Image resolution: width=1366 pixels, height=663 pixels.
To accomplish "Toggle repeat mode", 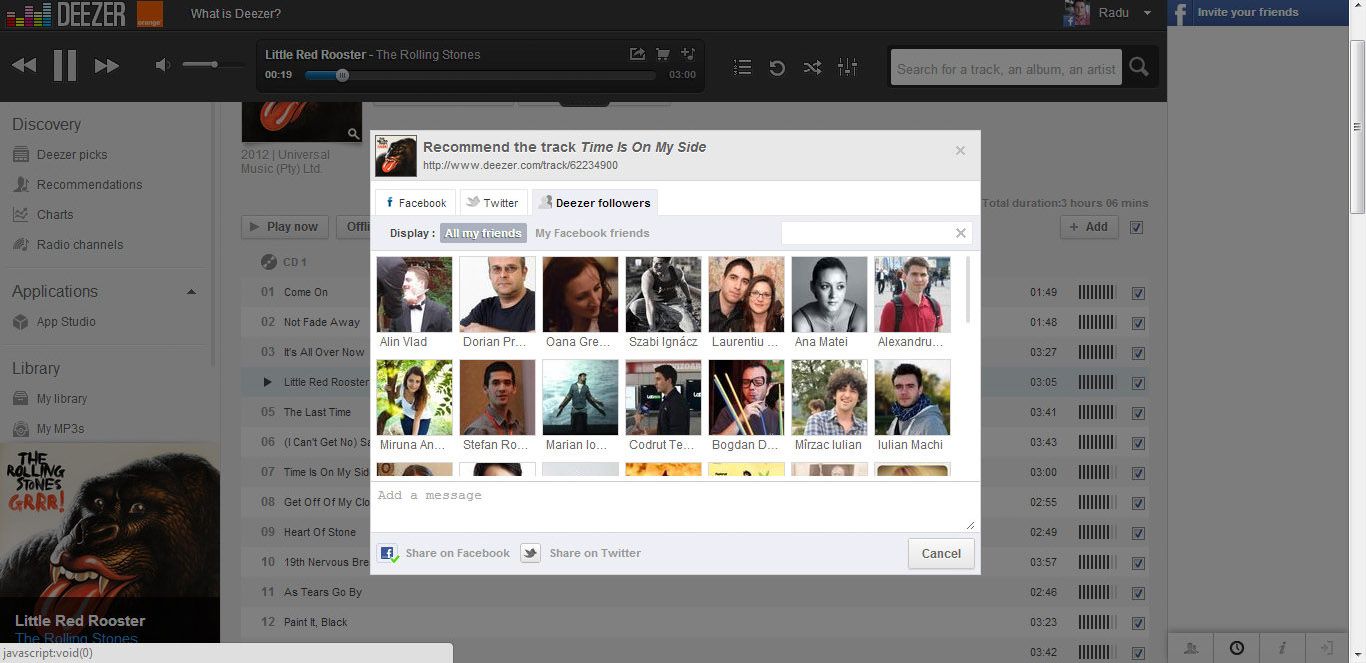I will 777,67.
